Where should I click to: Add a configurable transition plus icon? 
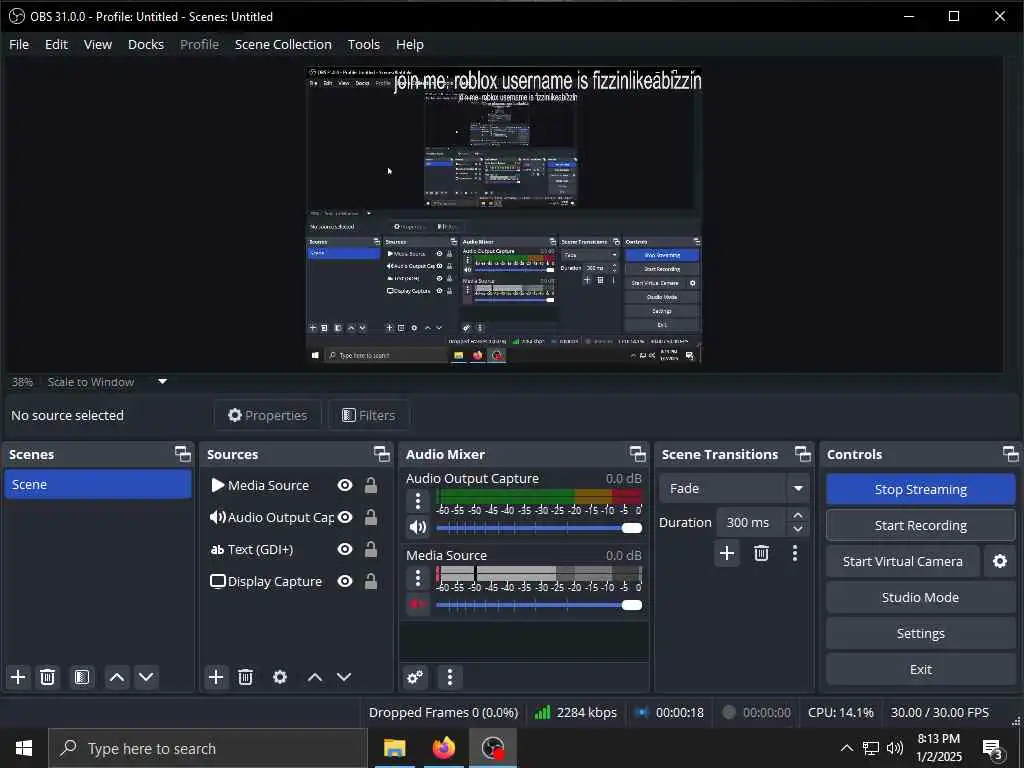pyautogui.click(x=727, y=553)
